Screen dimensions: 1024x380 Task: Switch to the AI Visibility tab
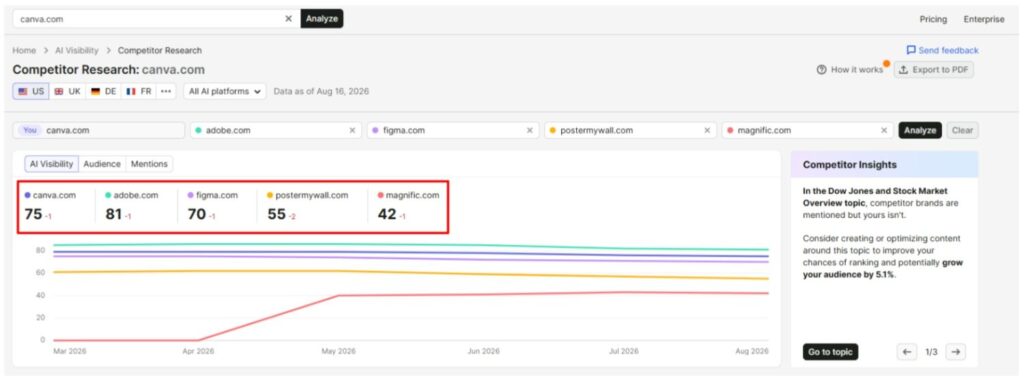[52, 164]
